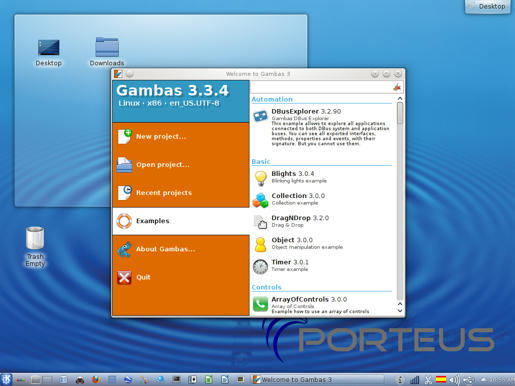Show hidden tray icons arrow
Viewport: 515px width, 386px height.
(483, 379)
